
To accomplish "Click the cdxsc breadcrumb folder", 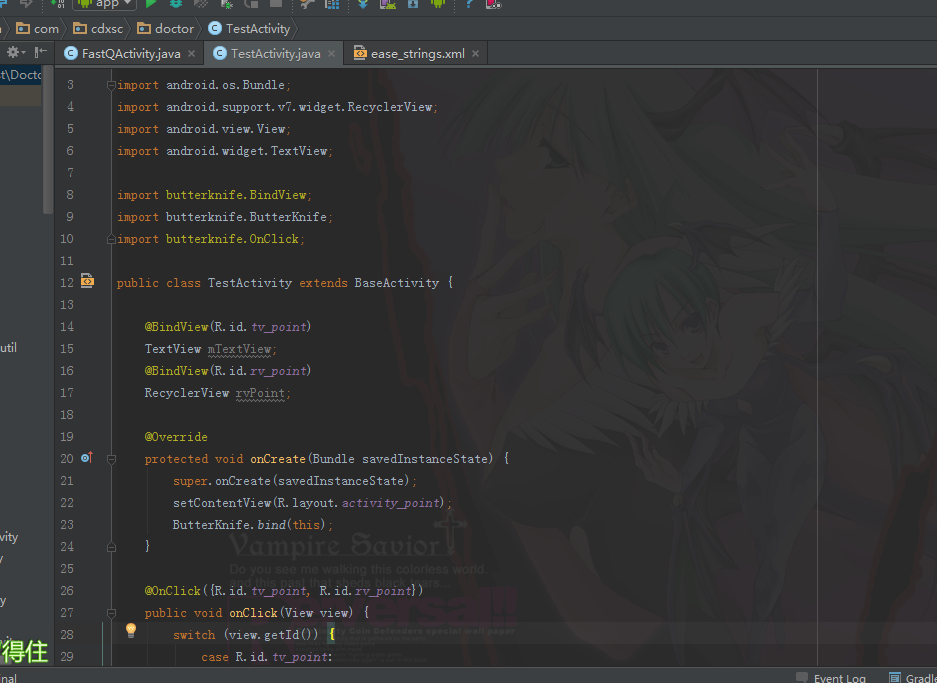I will (x=98, y=29).
